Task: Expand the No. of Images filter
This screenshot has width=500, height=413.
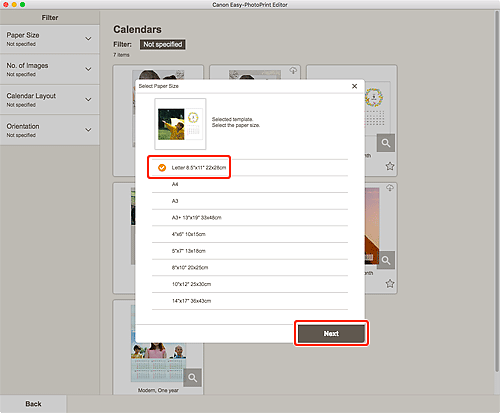Action: coord(50,69)
